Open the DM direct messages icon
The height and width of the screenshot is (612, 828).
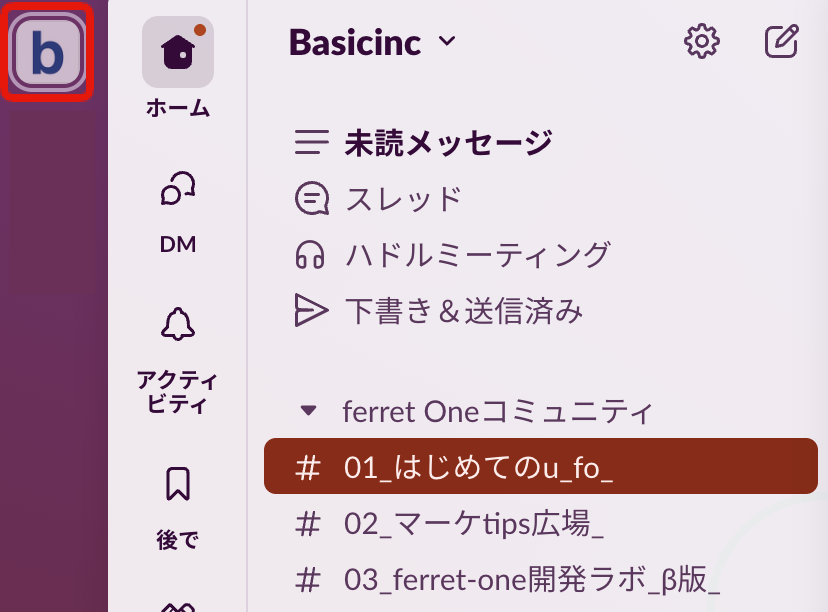pos(178,190)
